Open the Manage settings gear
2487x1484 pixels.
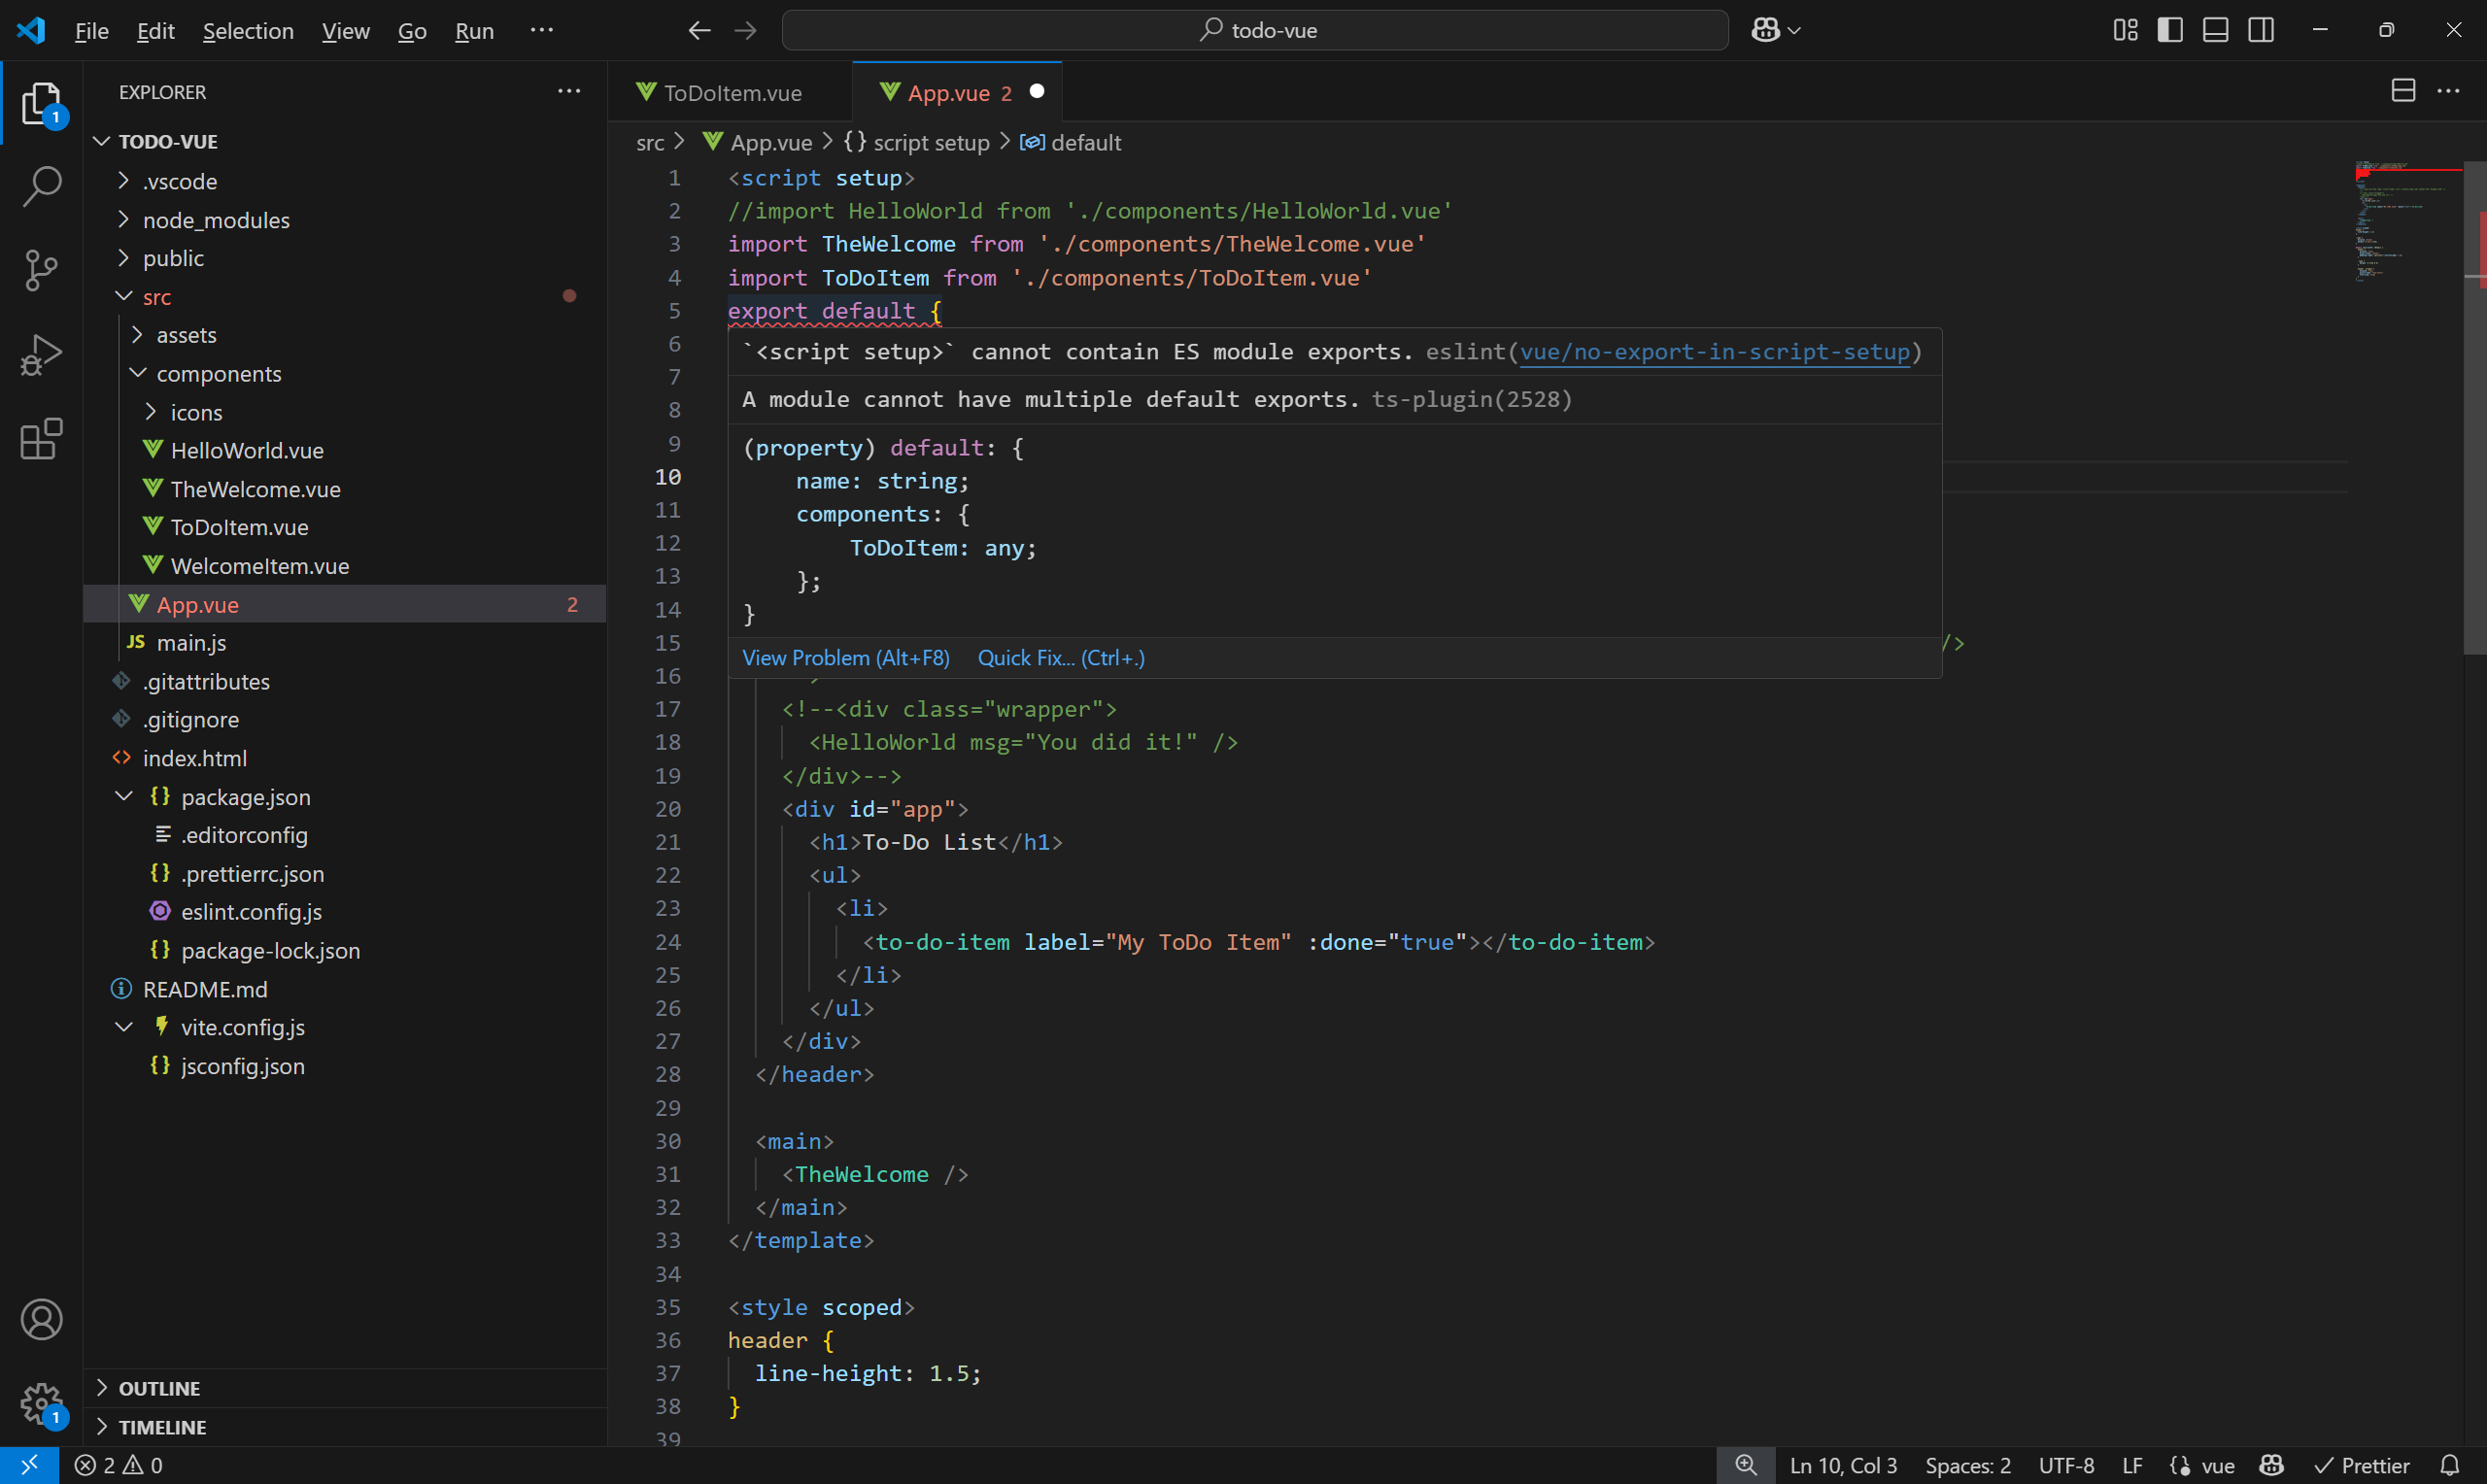(x=41, y=1404)
